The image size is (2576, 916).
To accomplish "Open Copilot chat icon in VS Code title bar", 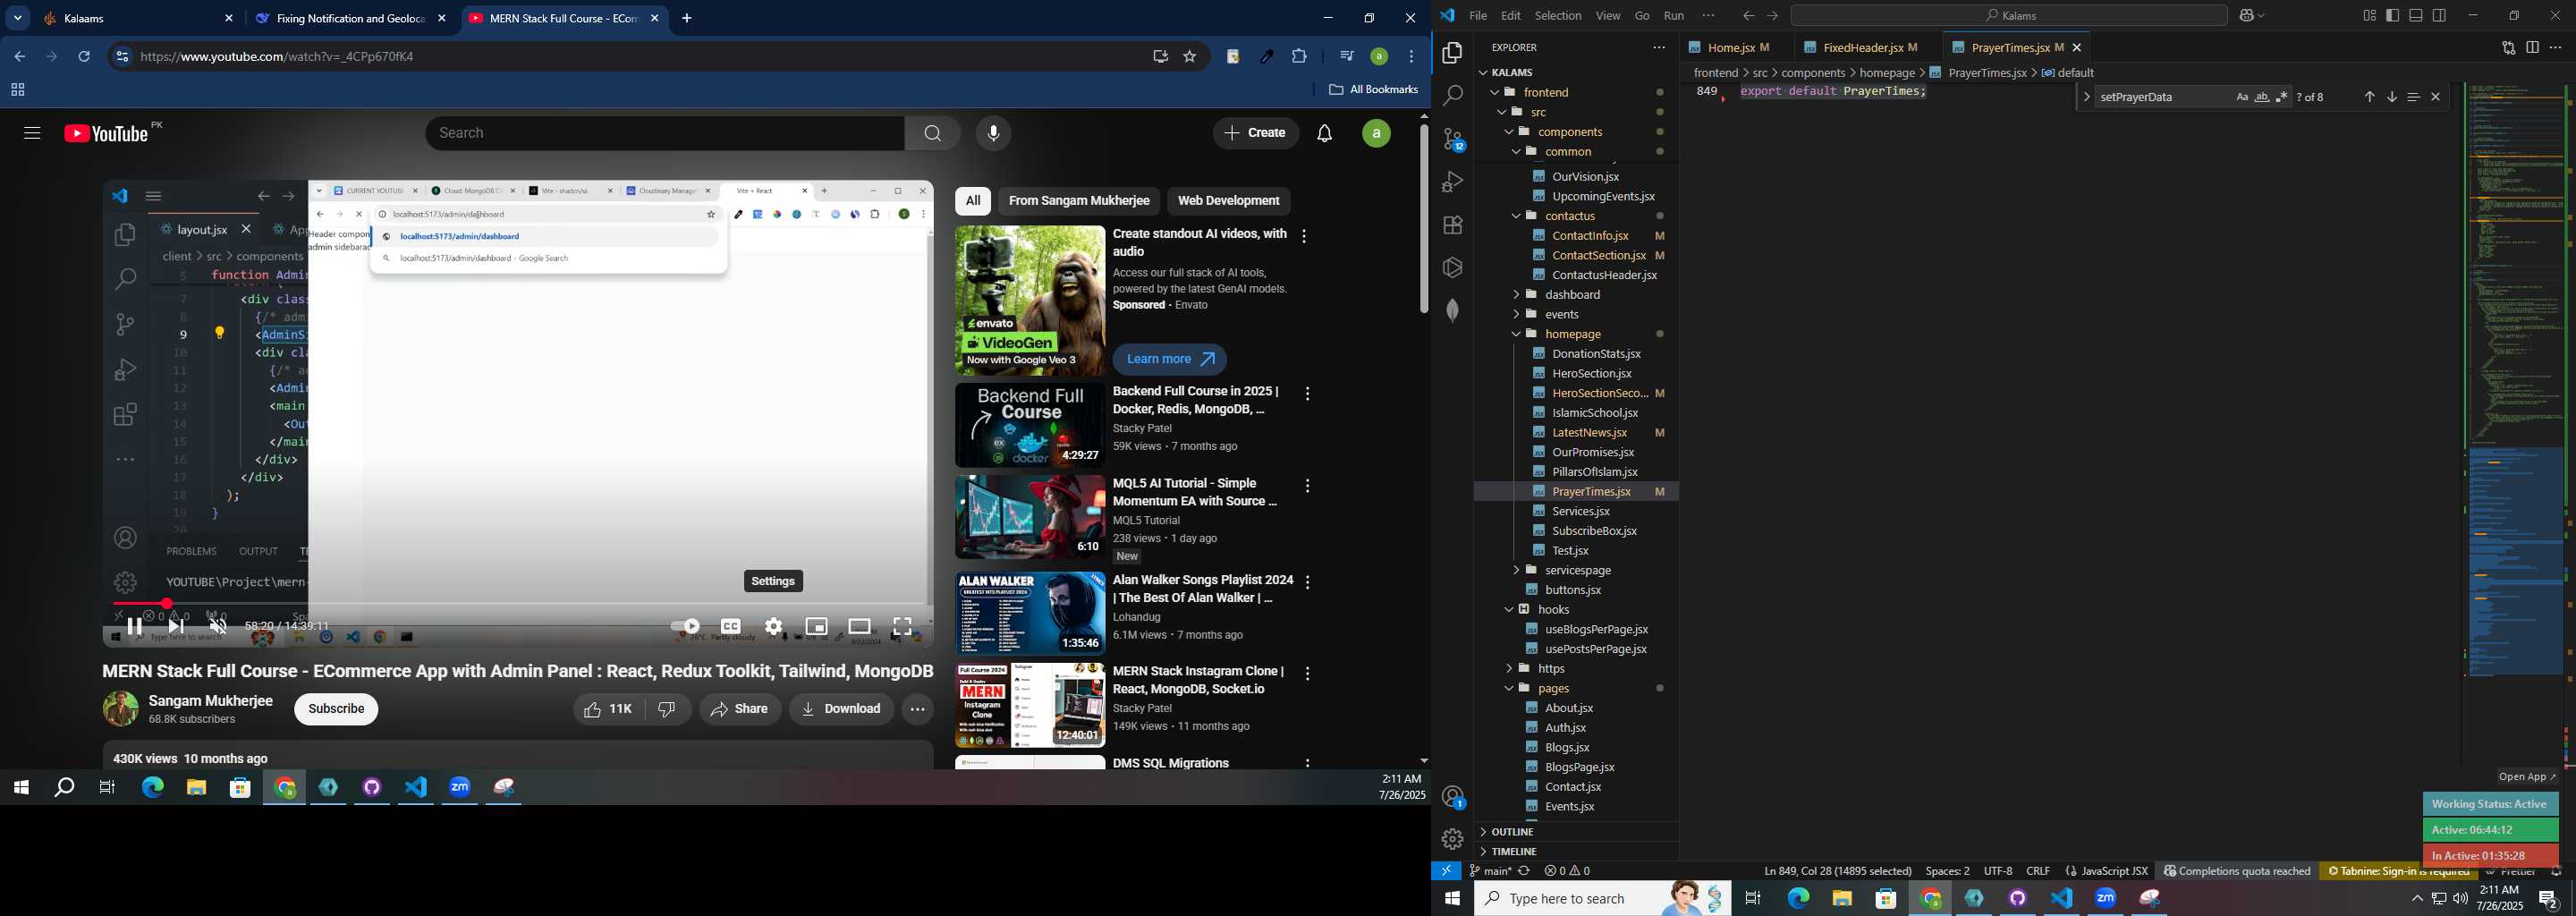I will tap(2248, 16).
